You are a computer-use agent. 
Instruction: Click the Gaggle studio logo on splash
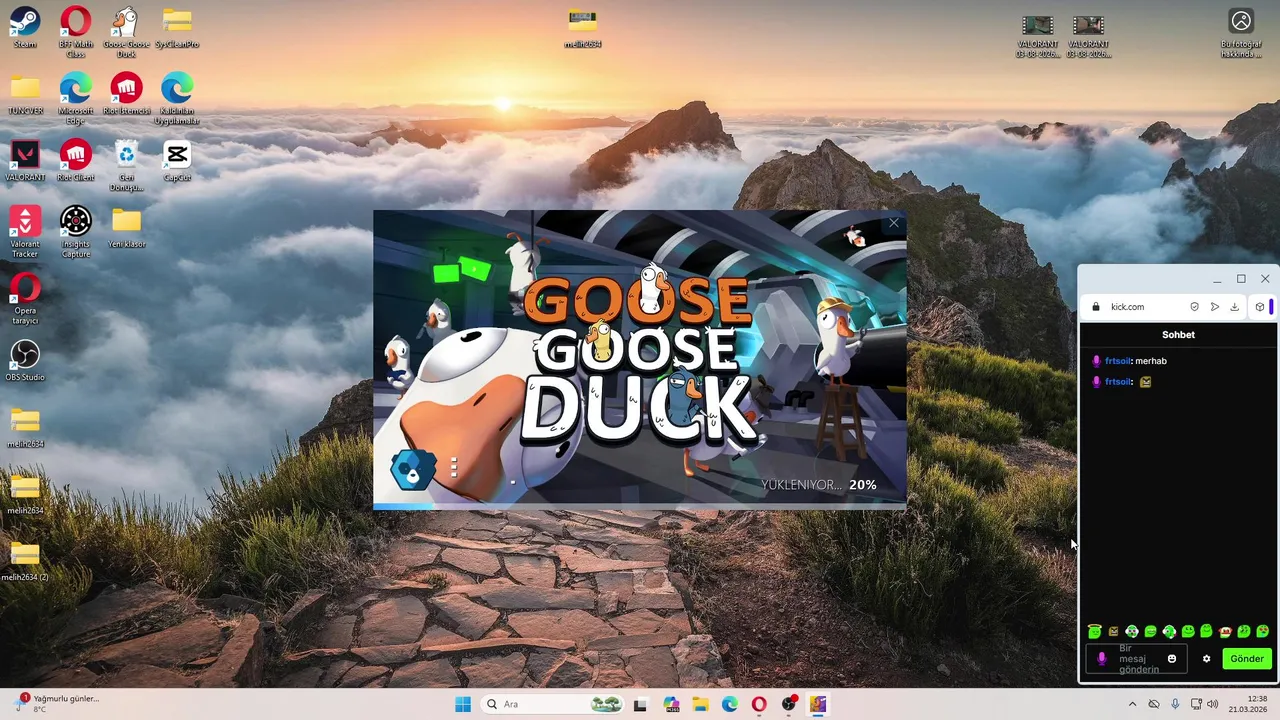tap(413, 468)
